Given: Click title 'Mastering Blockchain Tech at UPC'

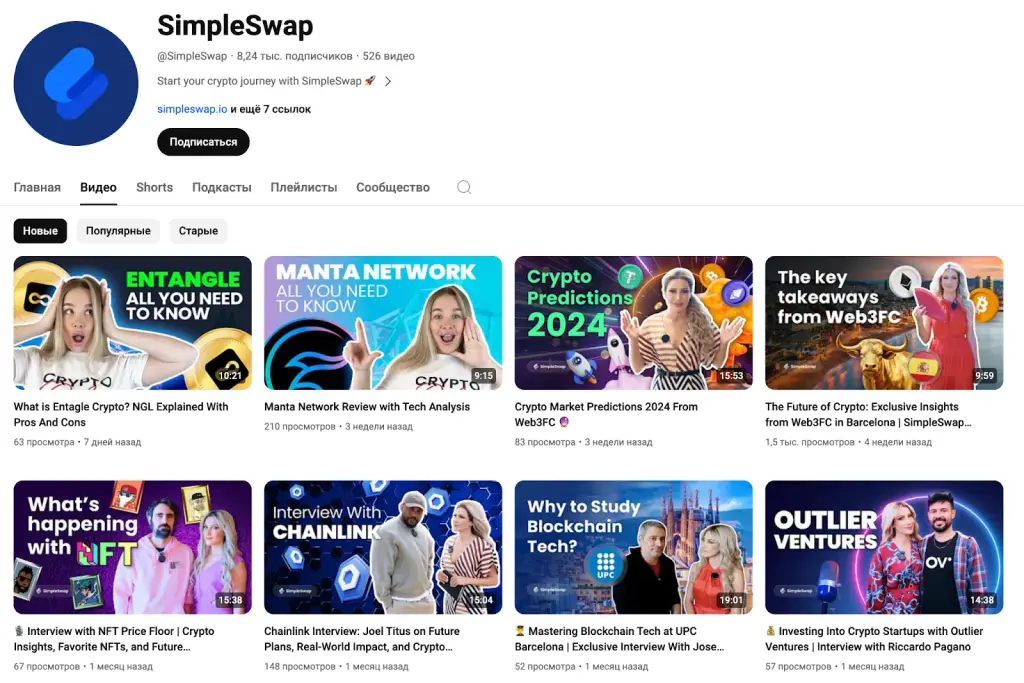Looking at the screenshot, I should 619,639.
